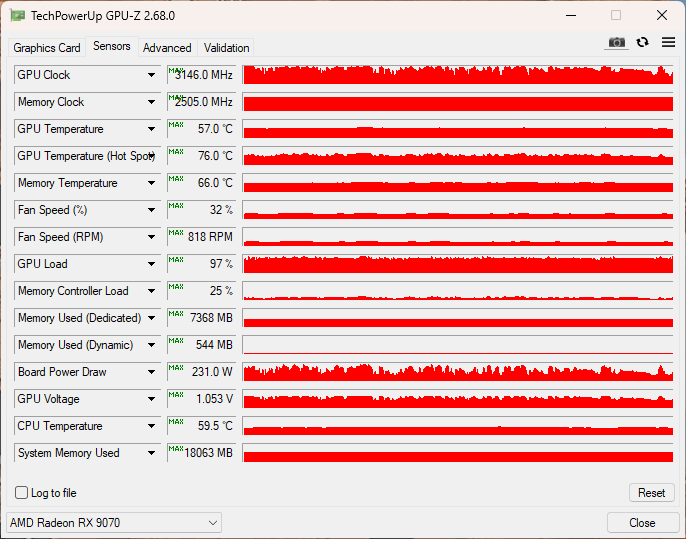Click the 57.0 °C GPU Temperature value

click(x=202, y=129)
